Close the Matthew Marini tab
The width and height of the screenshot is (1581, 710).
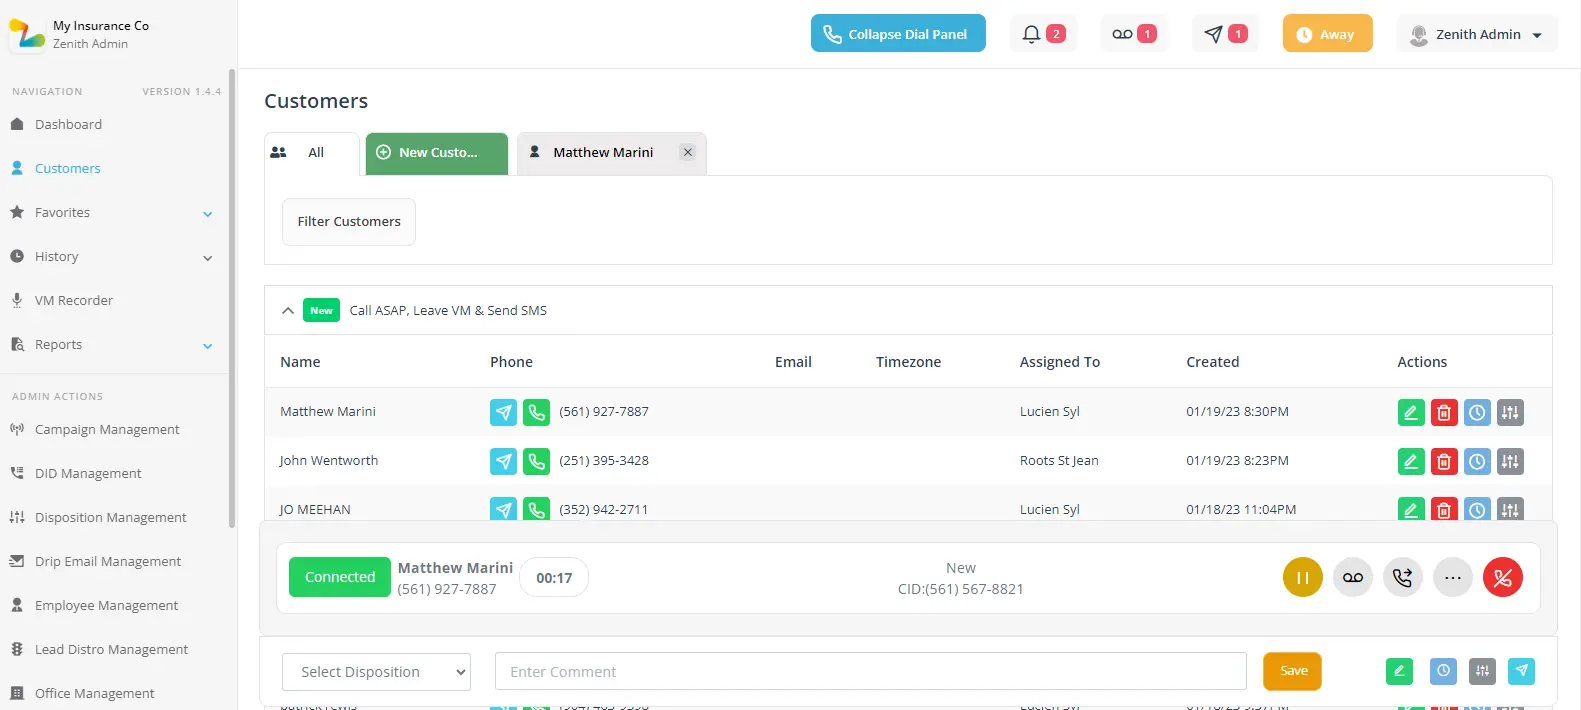pos(687,152)
